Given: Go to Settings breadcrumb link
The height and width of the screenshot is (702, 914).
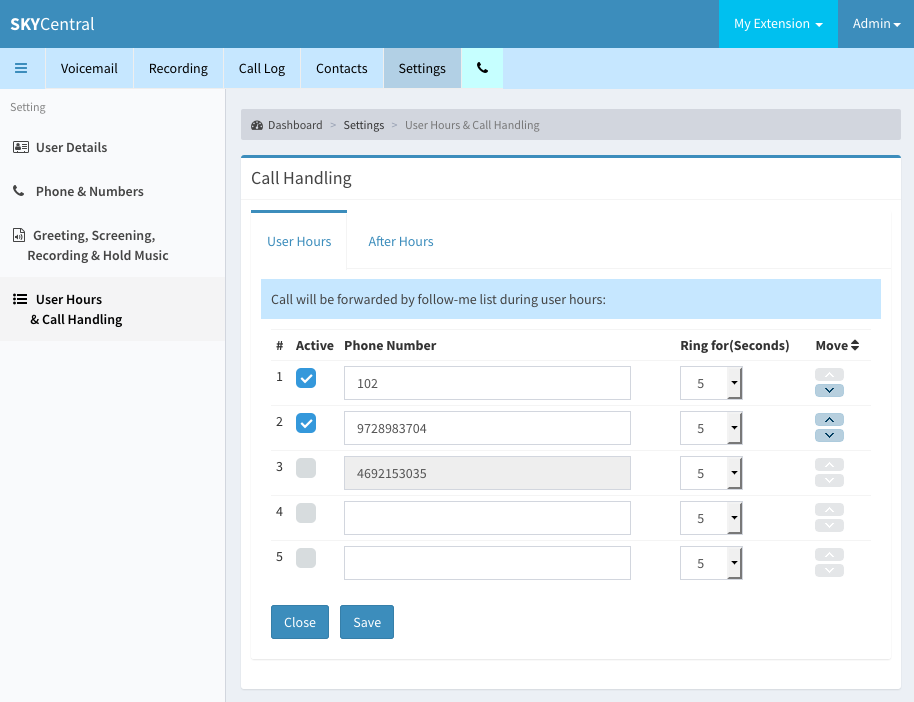Looking at the screenshot, I should pos(364,125).
